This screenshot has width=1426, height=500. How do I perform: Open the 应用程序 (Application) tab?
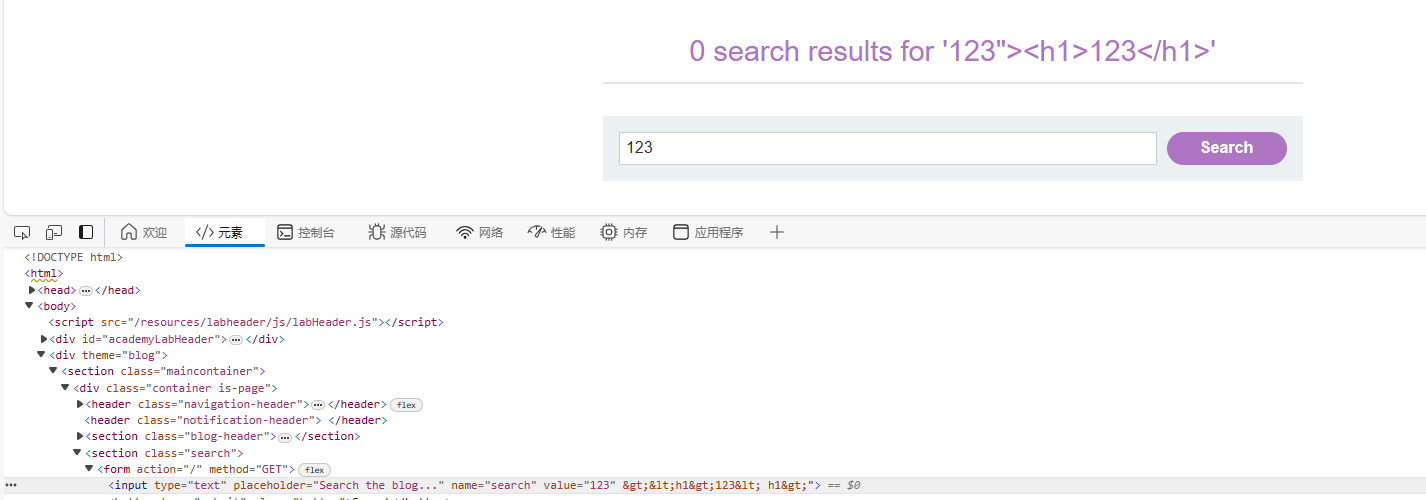(x=708, y=232)
